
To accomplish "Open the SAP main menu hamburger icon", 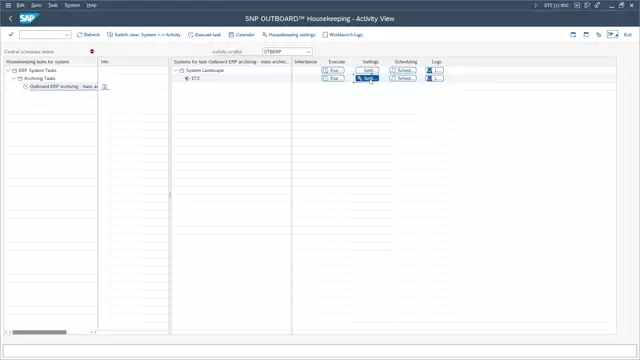I will 8,5.
